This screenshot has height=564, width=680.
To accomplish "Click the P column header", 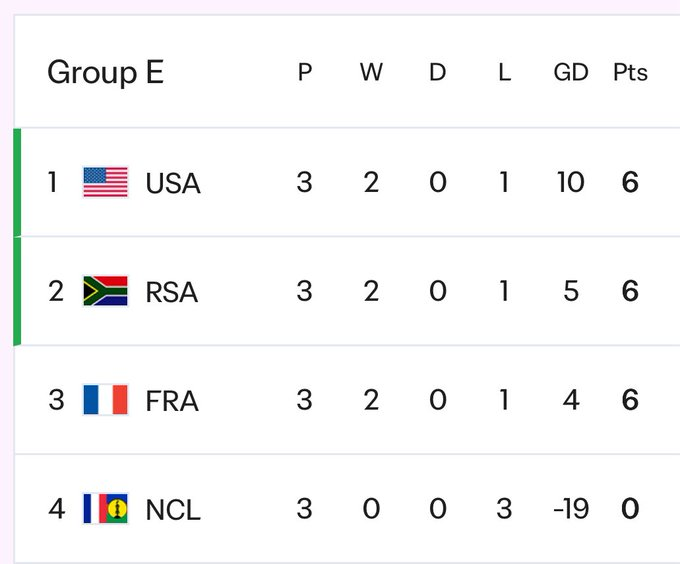I will tap(305, 73).
